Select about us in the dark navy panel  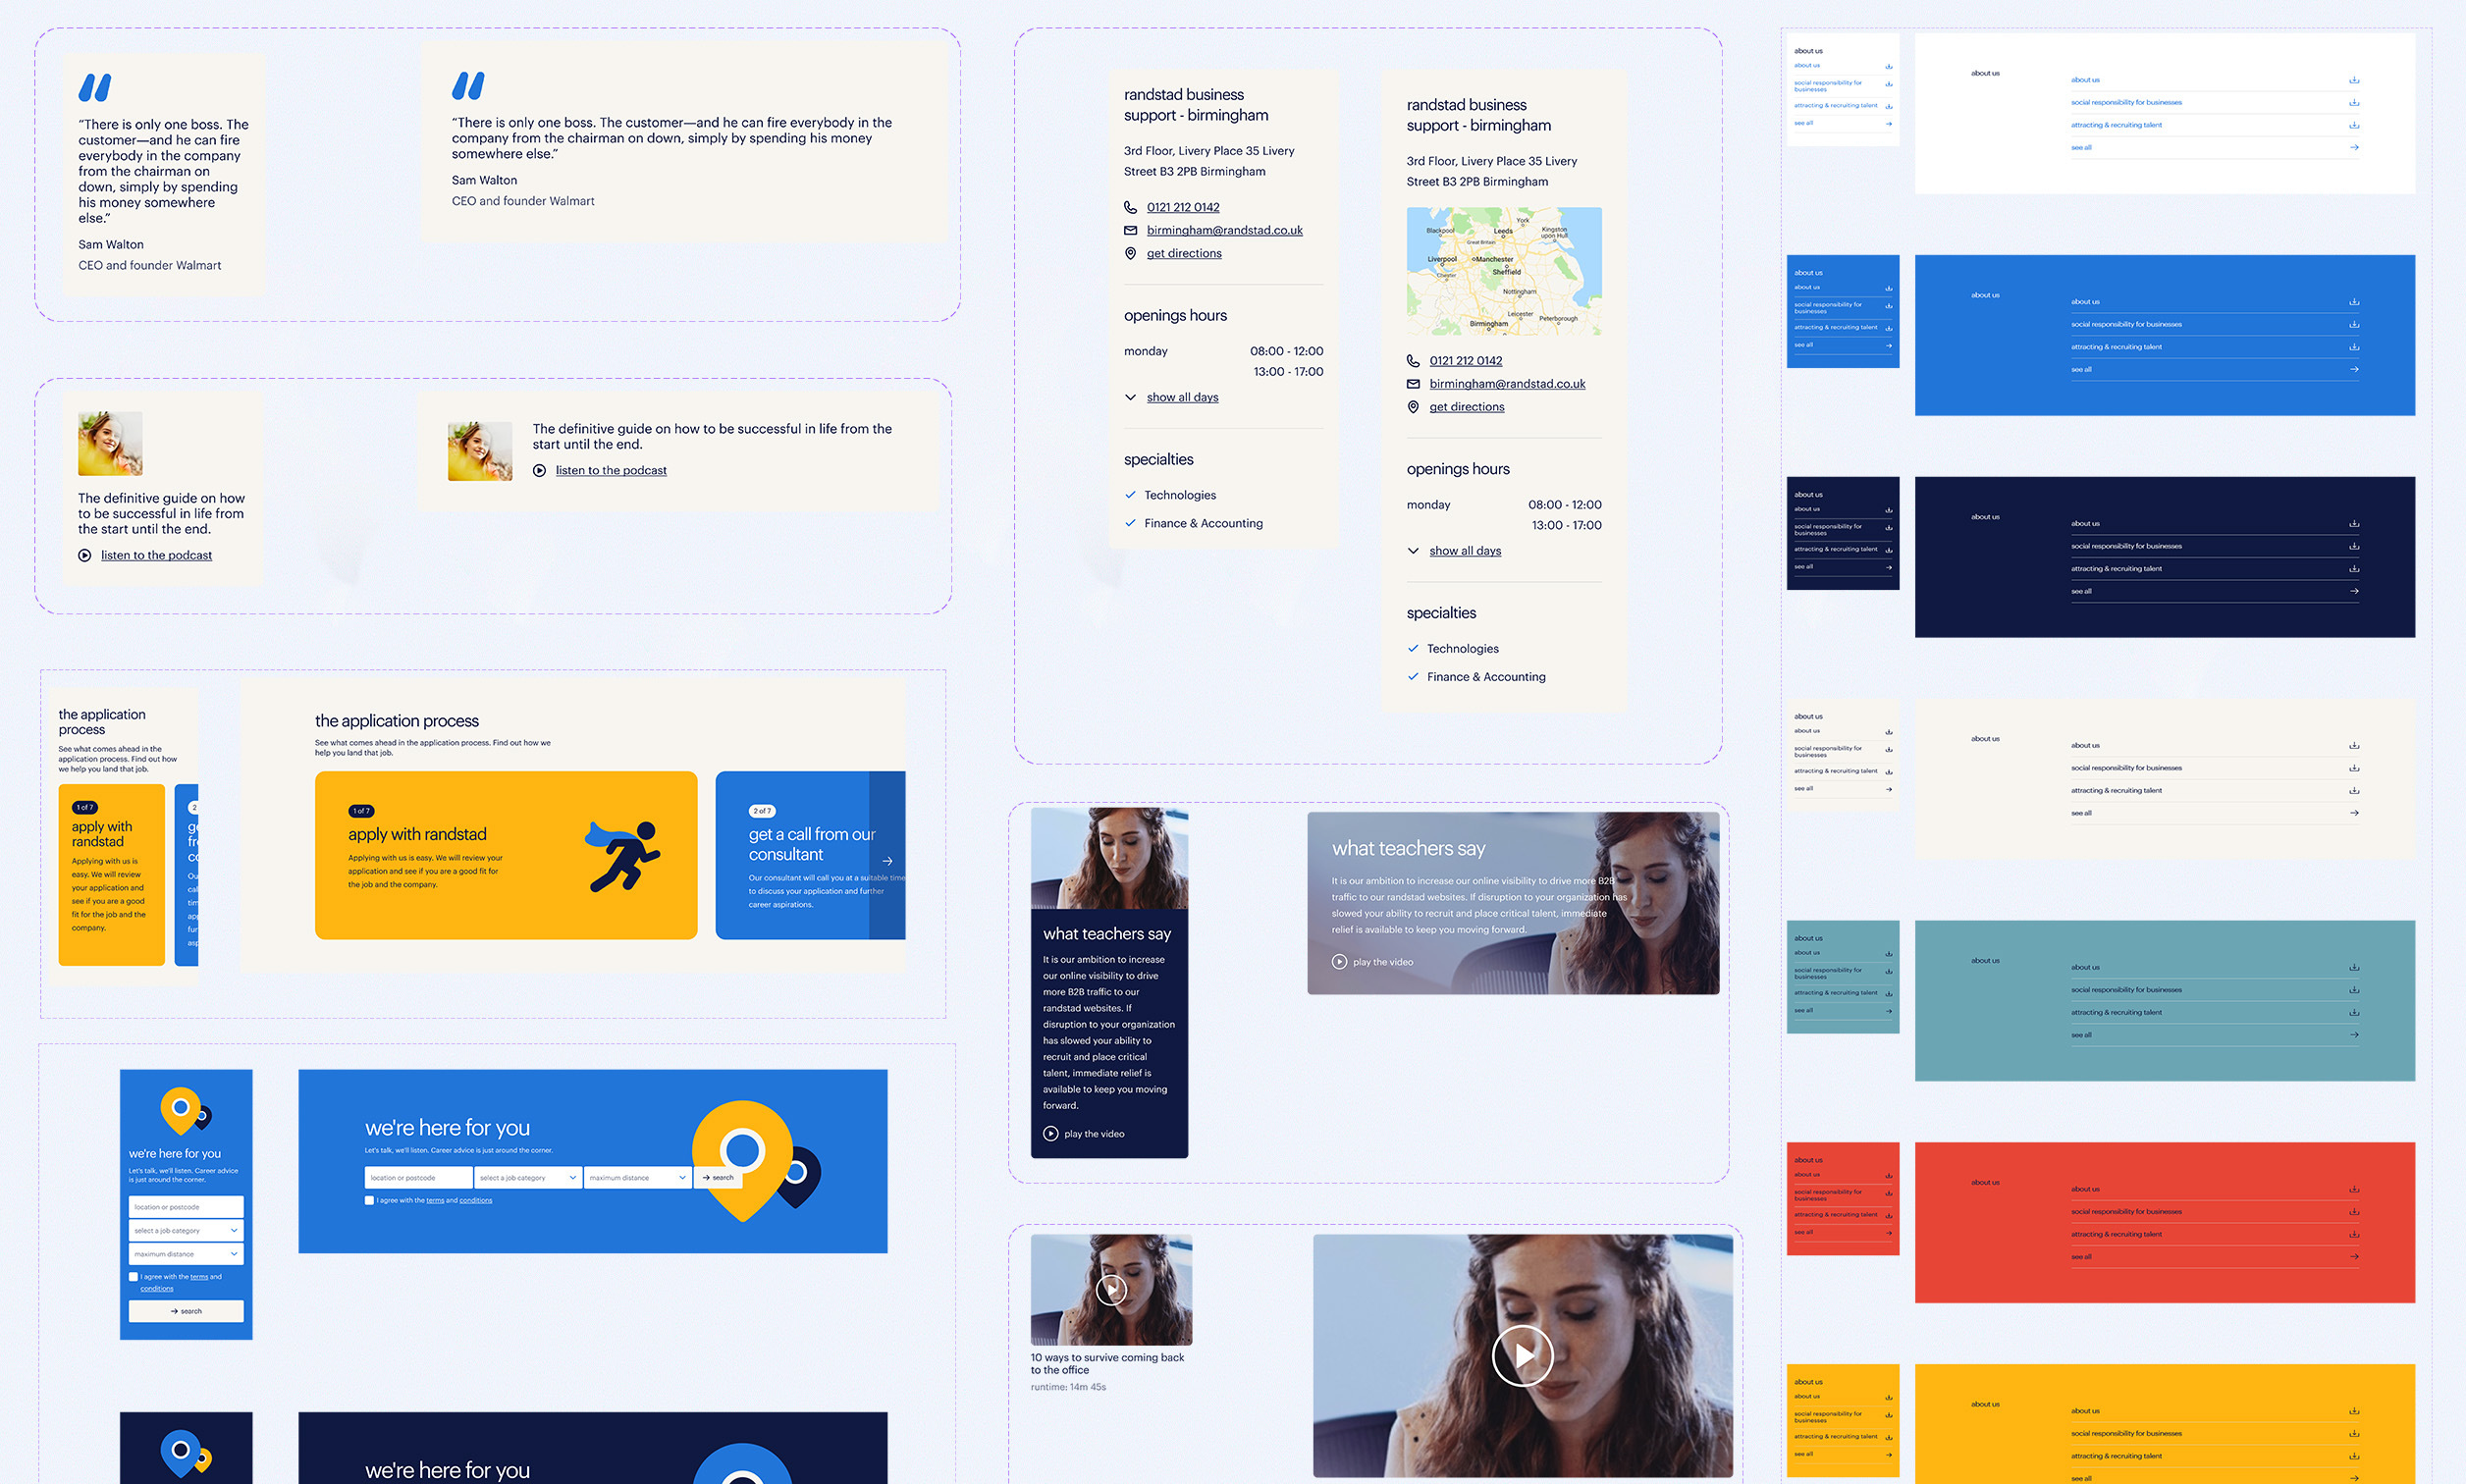point(2085,522)
